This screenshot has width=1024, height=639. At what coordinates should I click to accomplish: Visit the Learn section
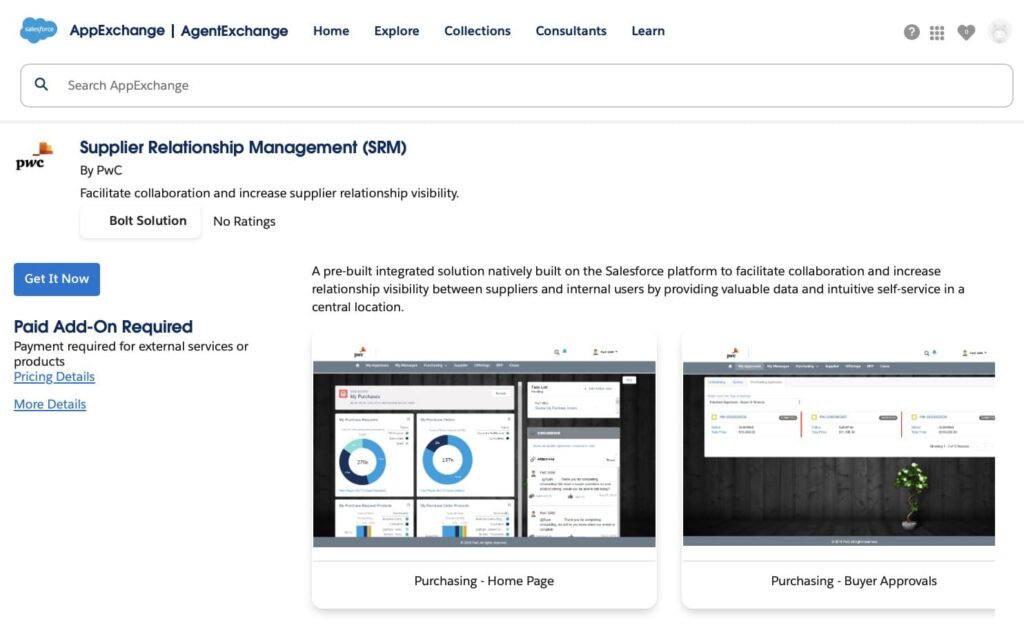[648, 31]
